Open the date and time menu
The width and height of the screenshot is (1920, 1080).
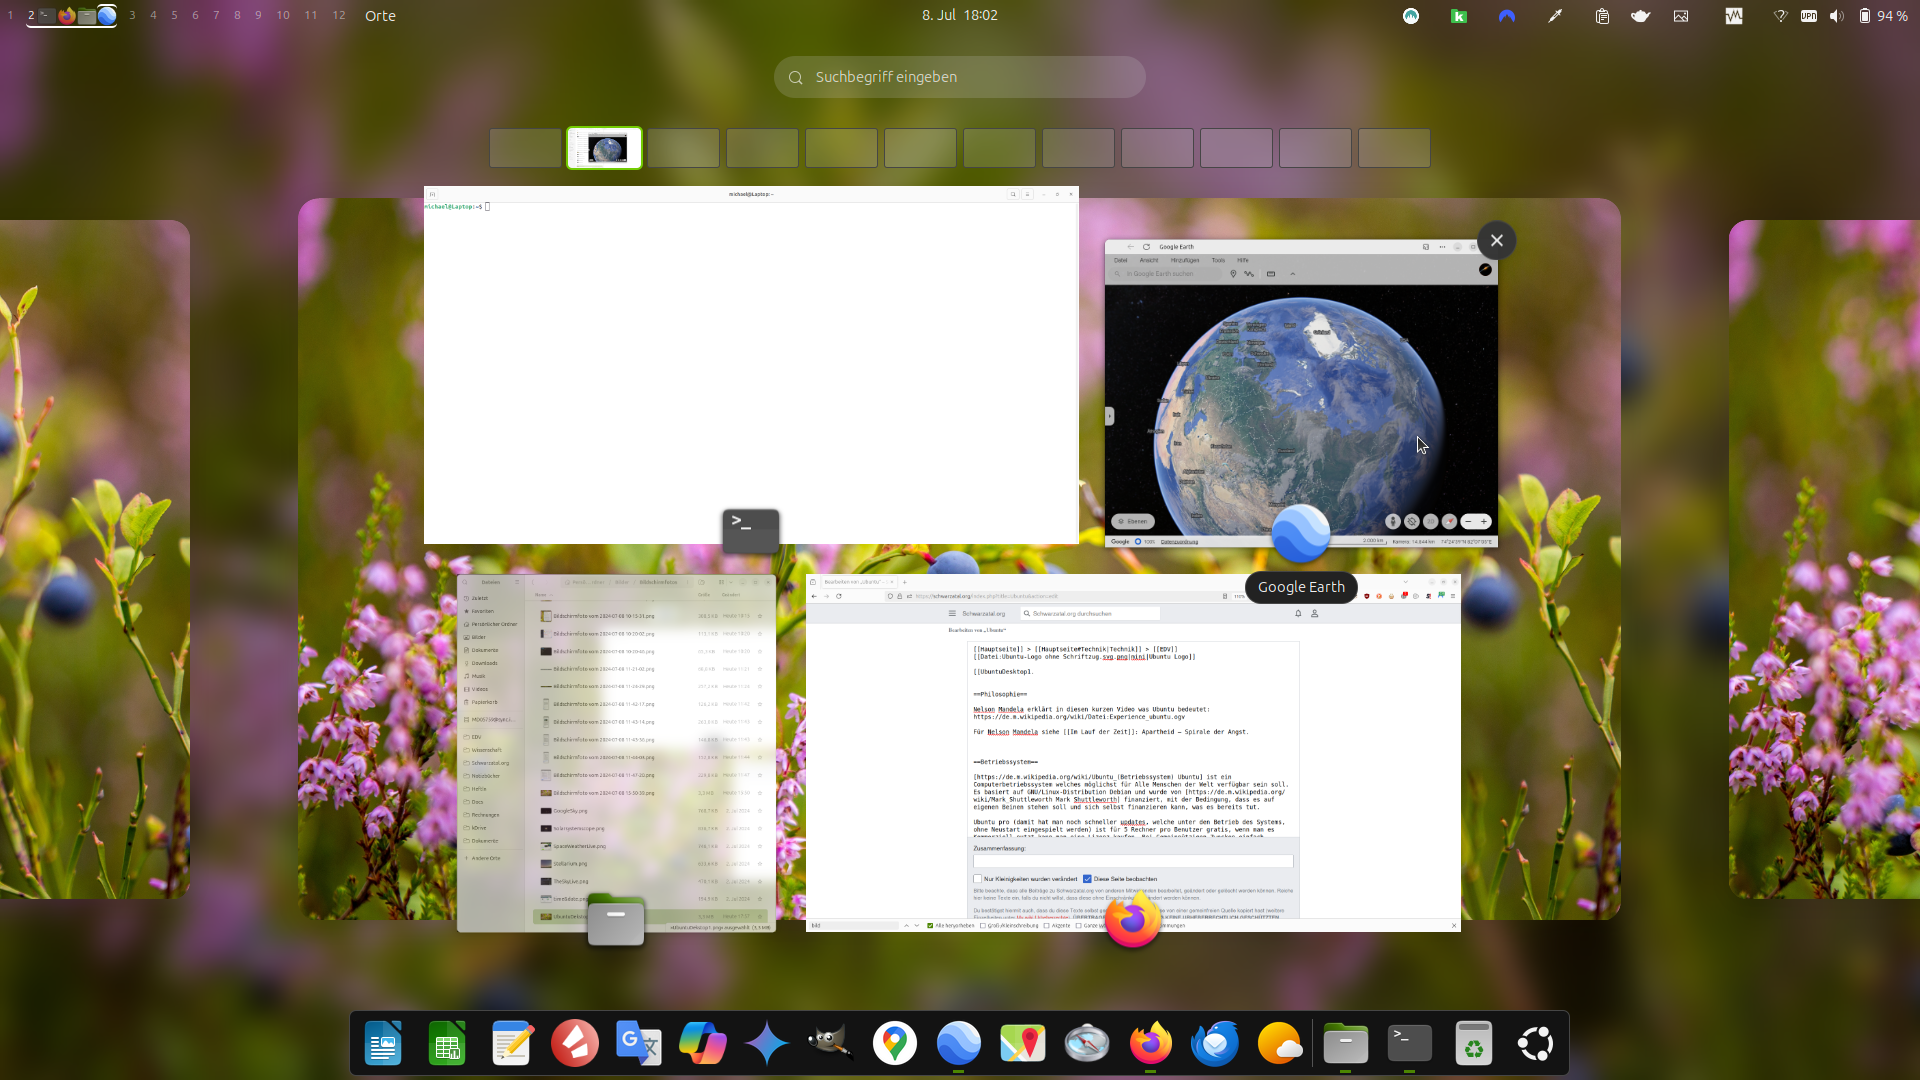point(959,15)
